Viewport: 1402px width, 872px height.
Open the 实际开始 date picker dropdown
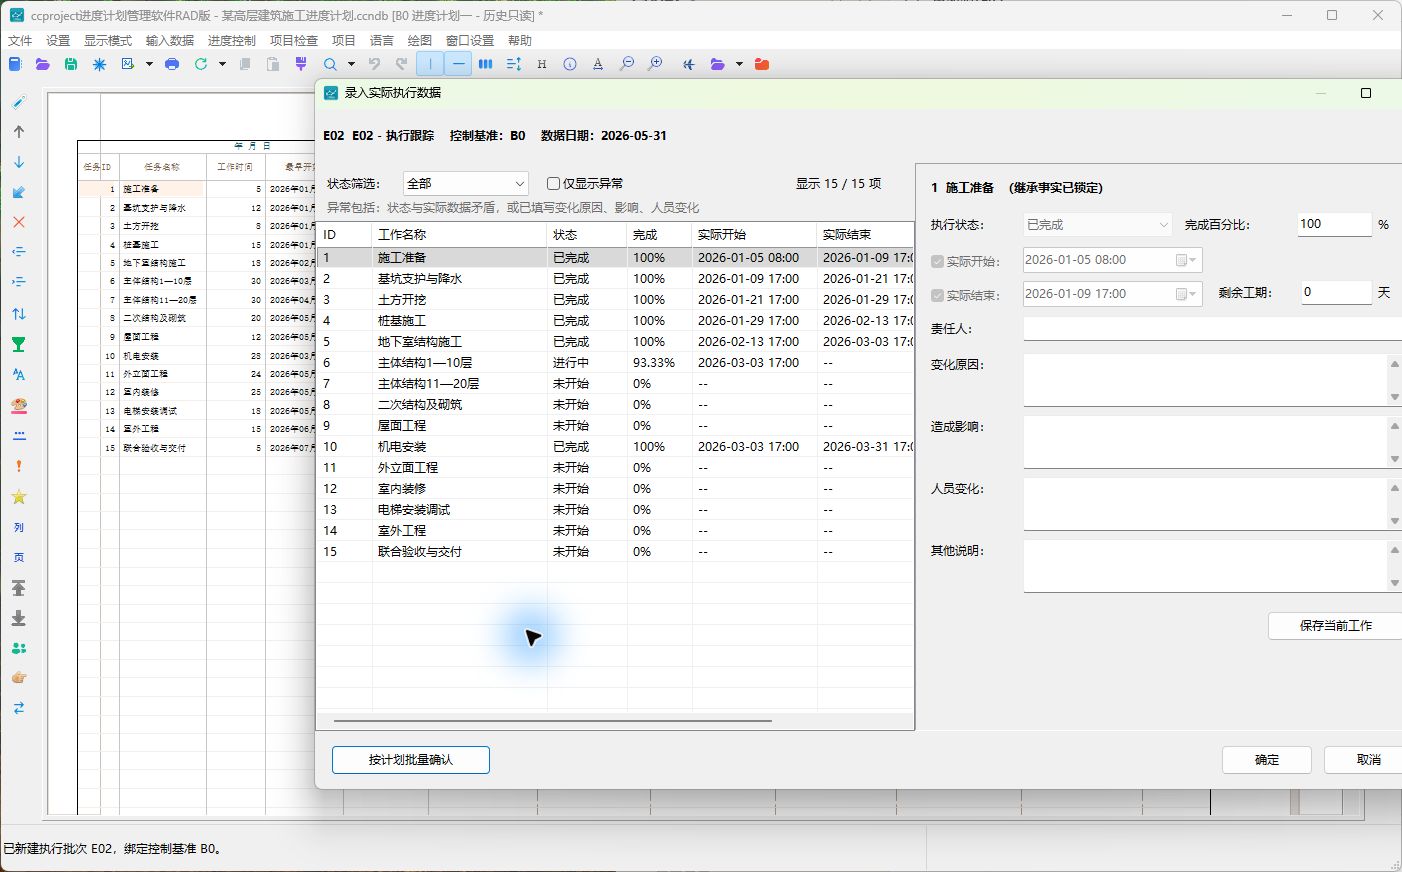pos(1186,260)
